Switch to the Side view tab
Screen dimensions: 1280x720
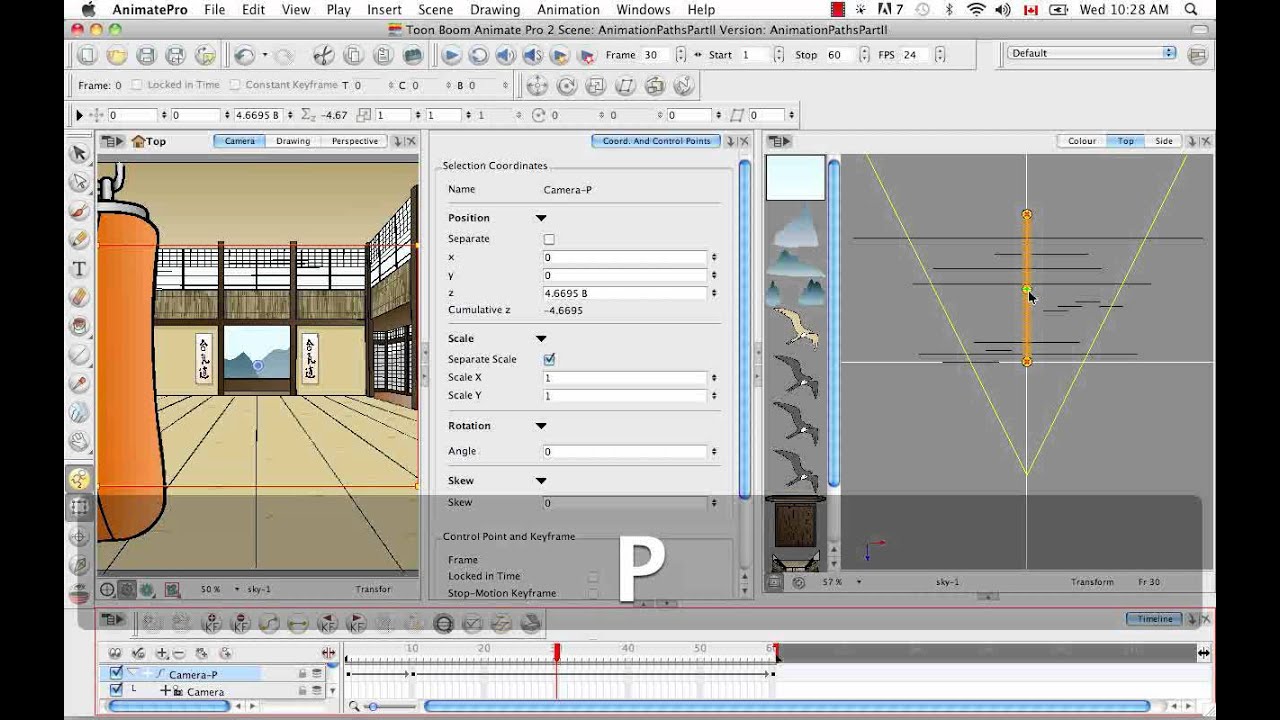pos(1164,141)
